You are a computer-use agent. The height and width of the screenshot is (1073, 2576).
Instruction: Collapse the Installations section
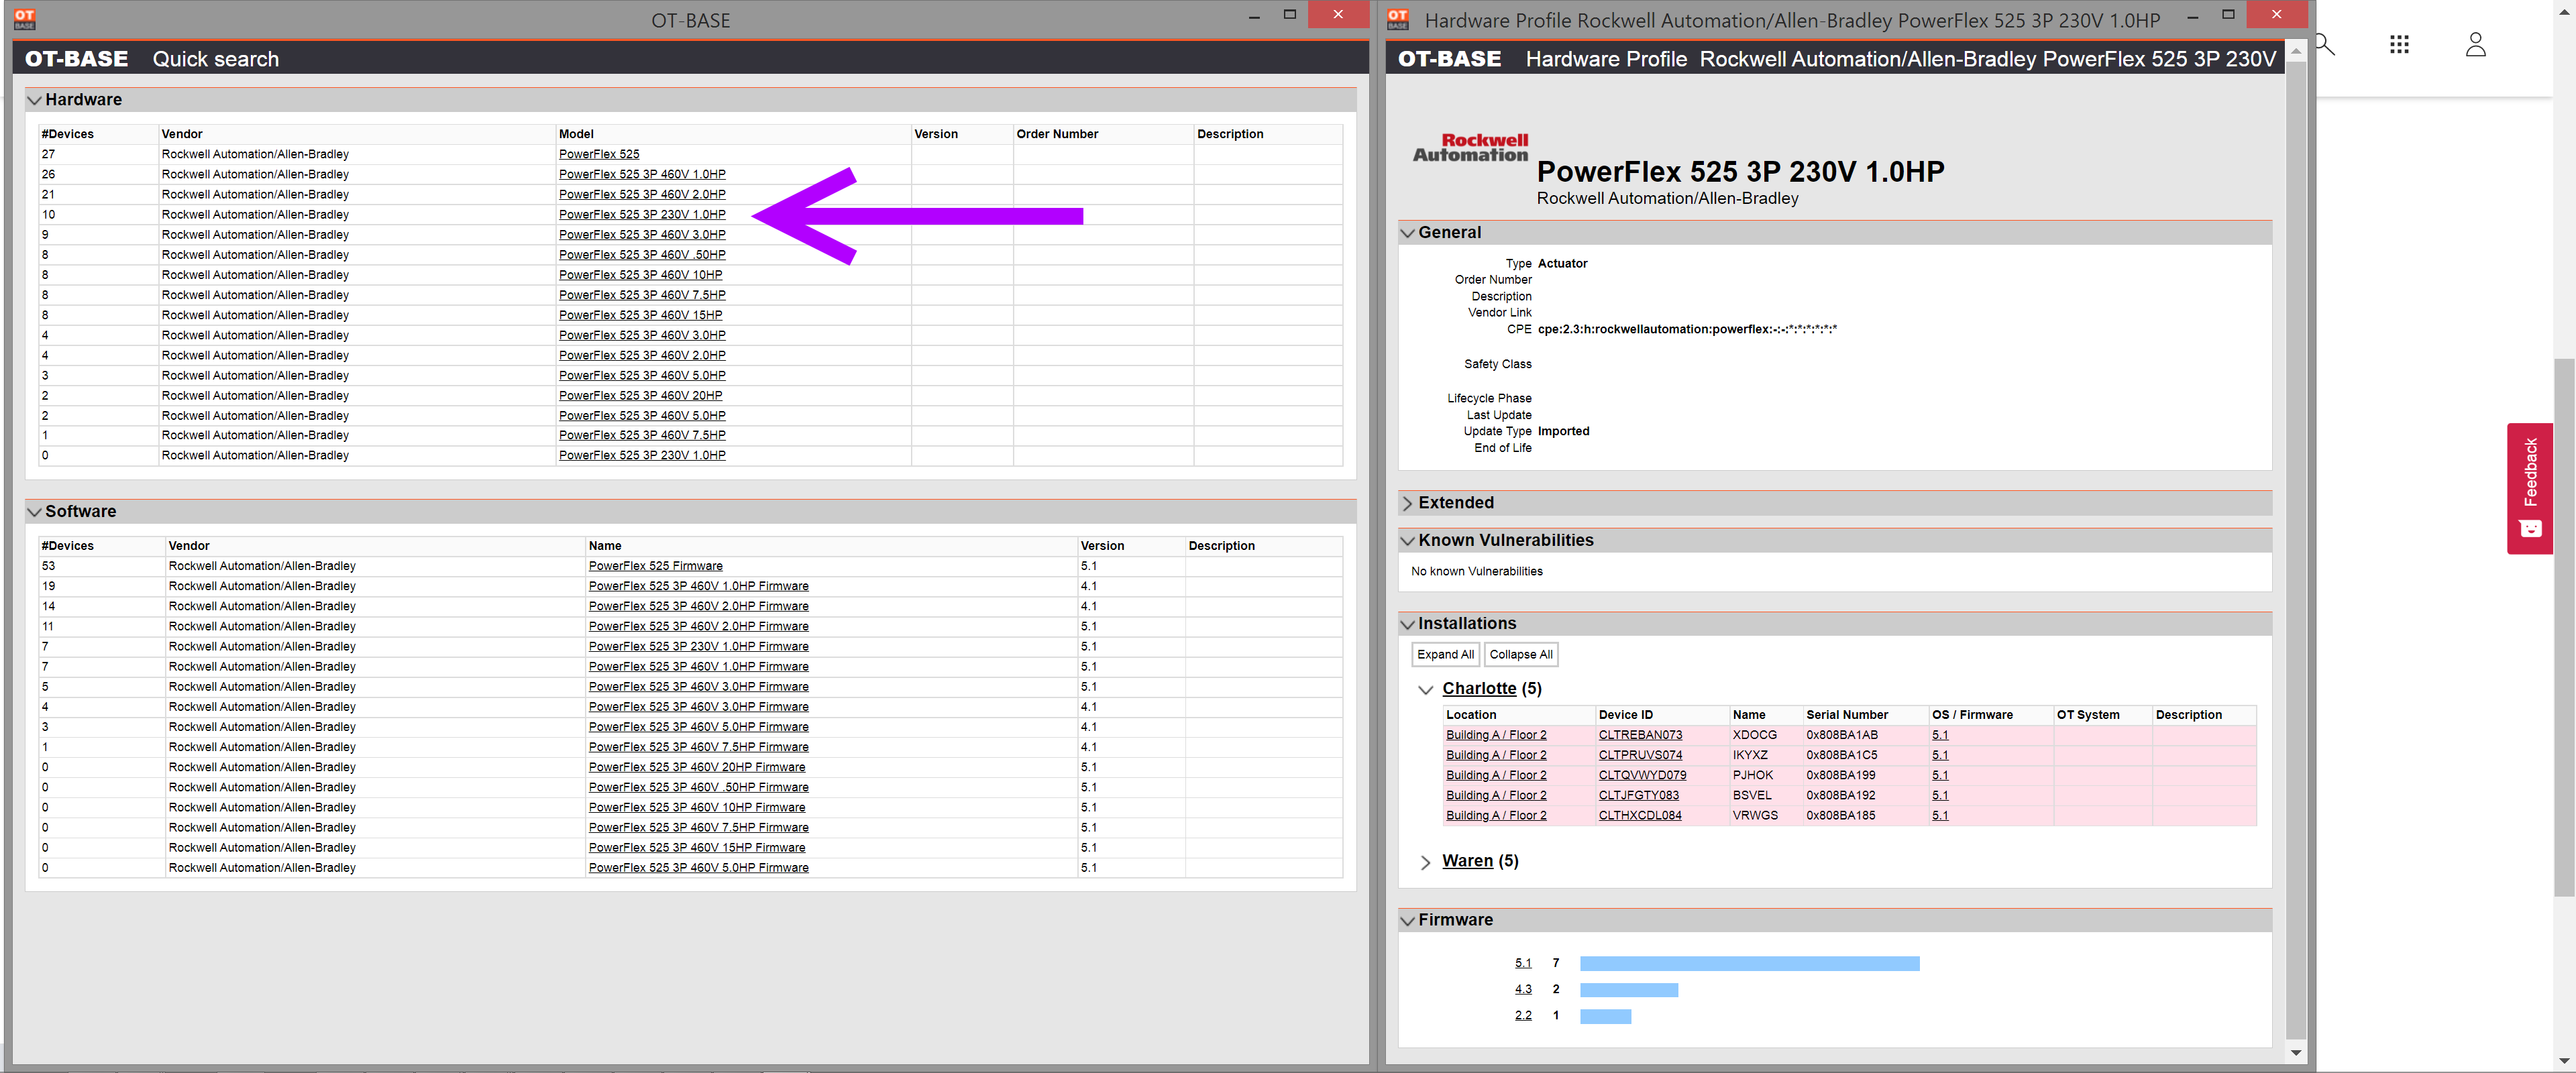click(1408, 624)
